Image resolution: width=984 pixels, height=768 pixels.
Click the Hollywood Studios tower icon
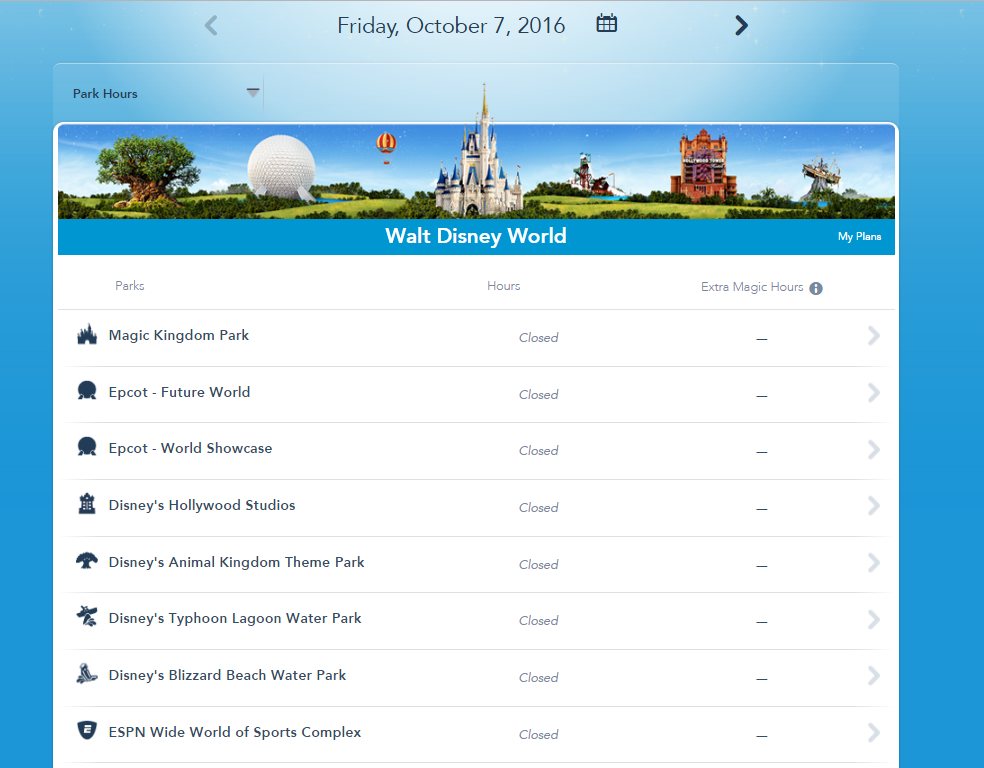[87, 505]
